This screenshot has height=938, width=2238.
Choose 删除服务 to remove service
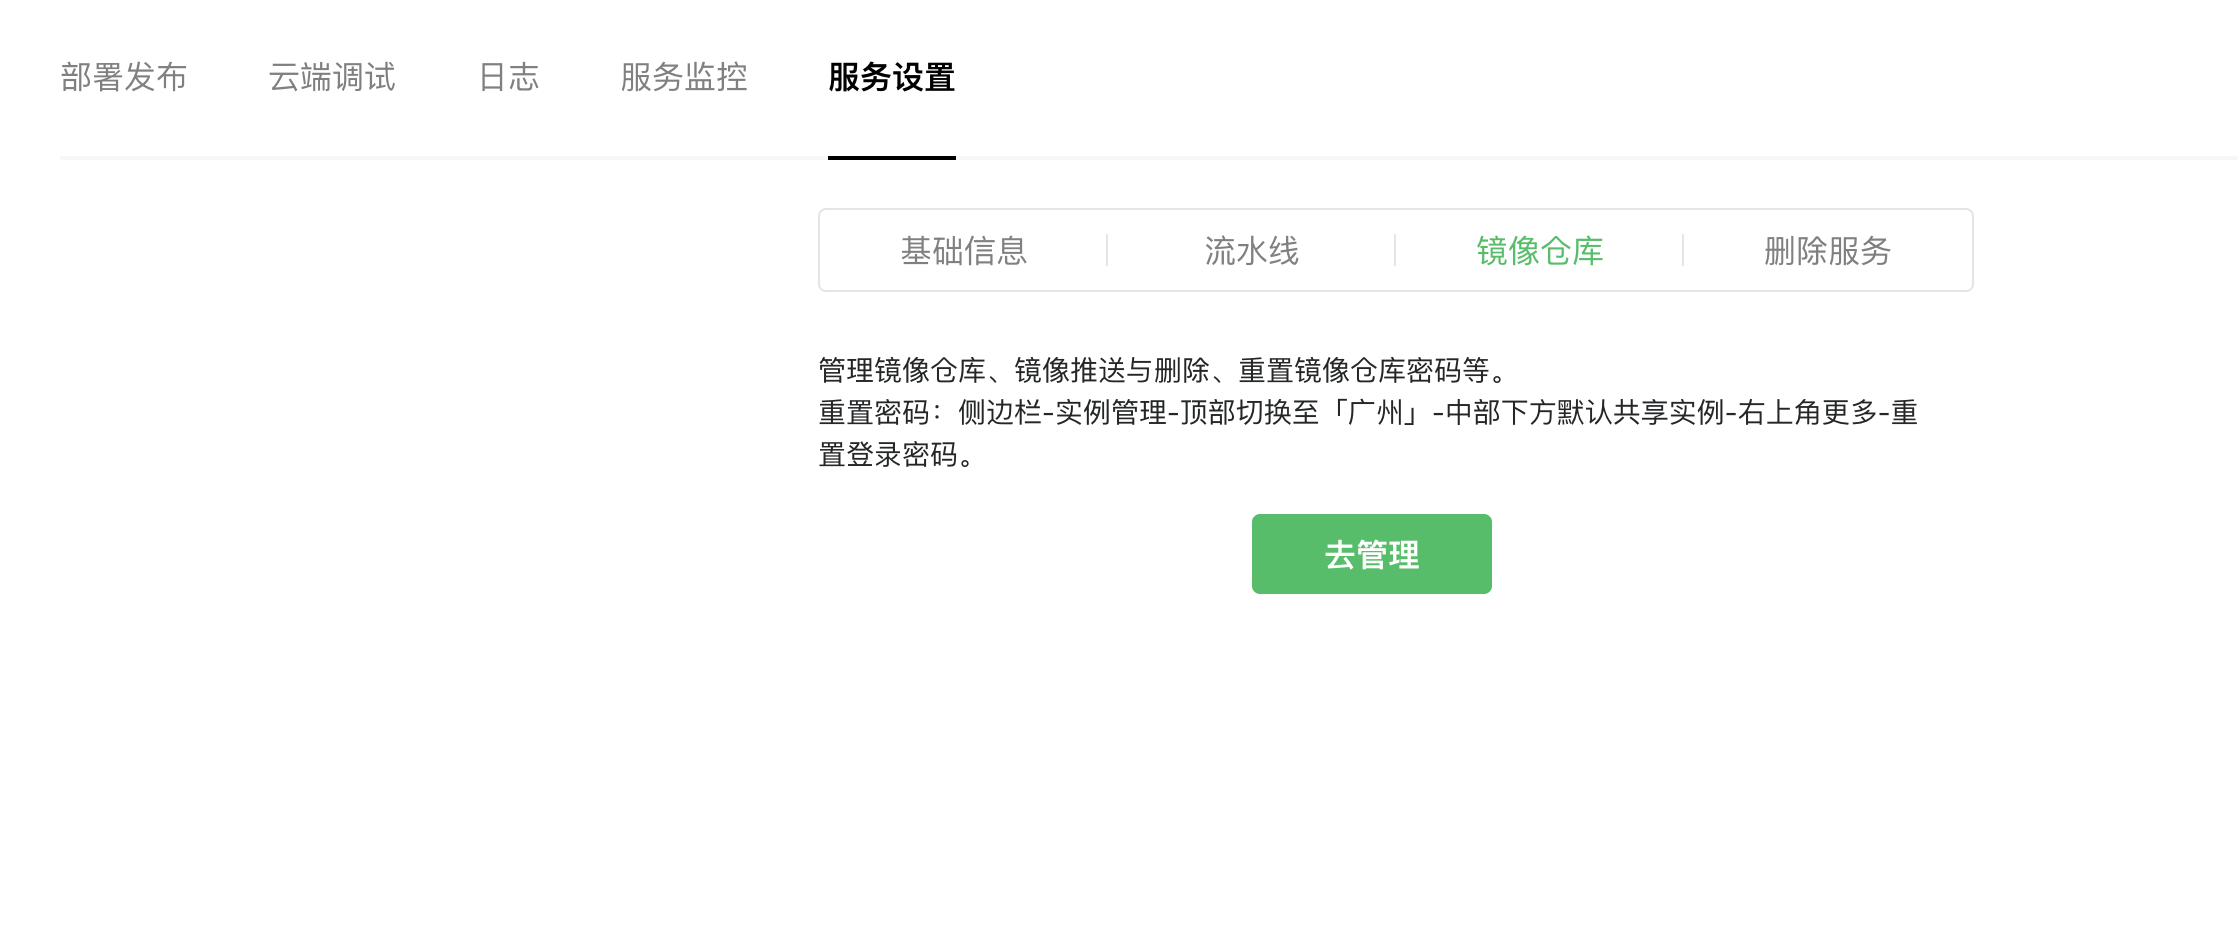1828,250
